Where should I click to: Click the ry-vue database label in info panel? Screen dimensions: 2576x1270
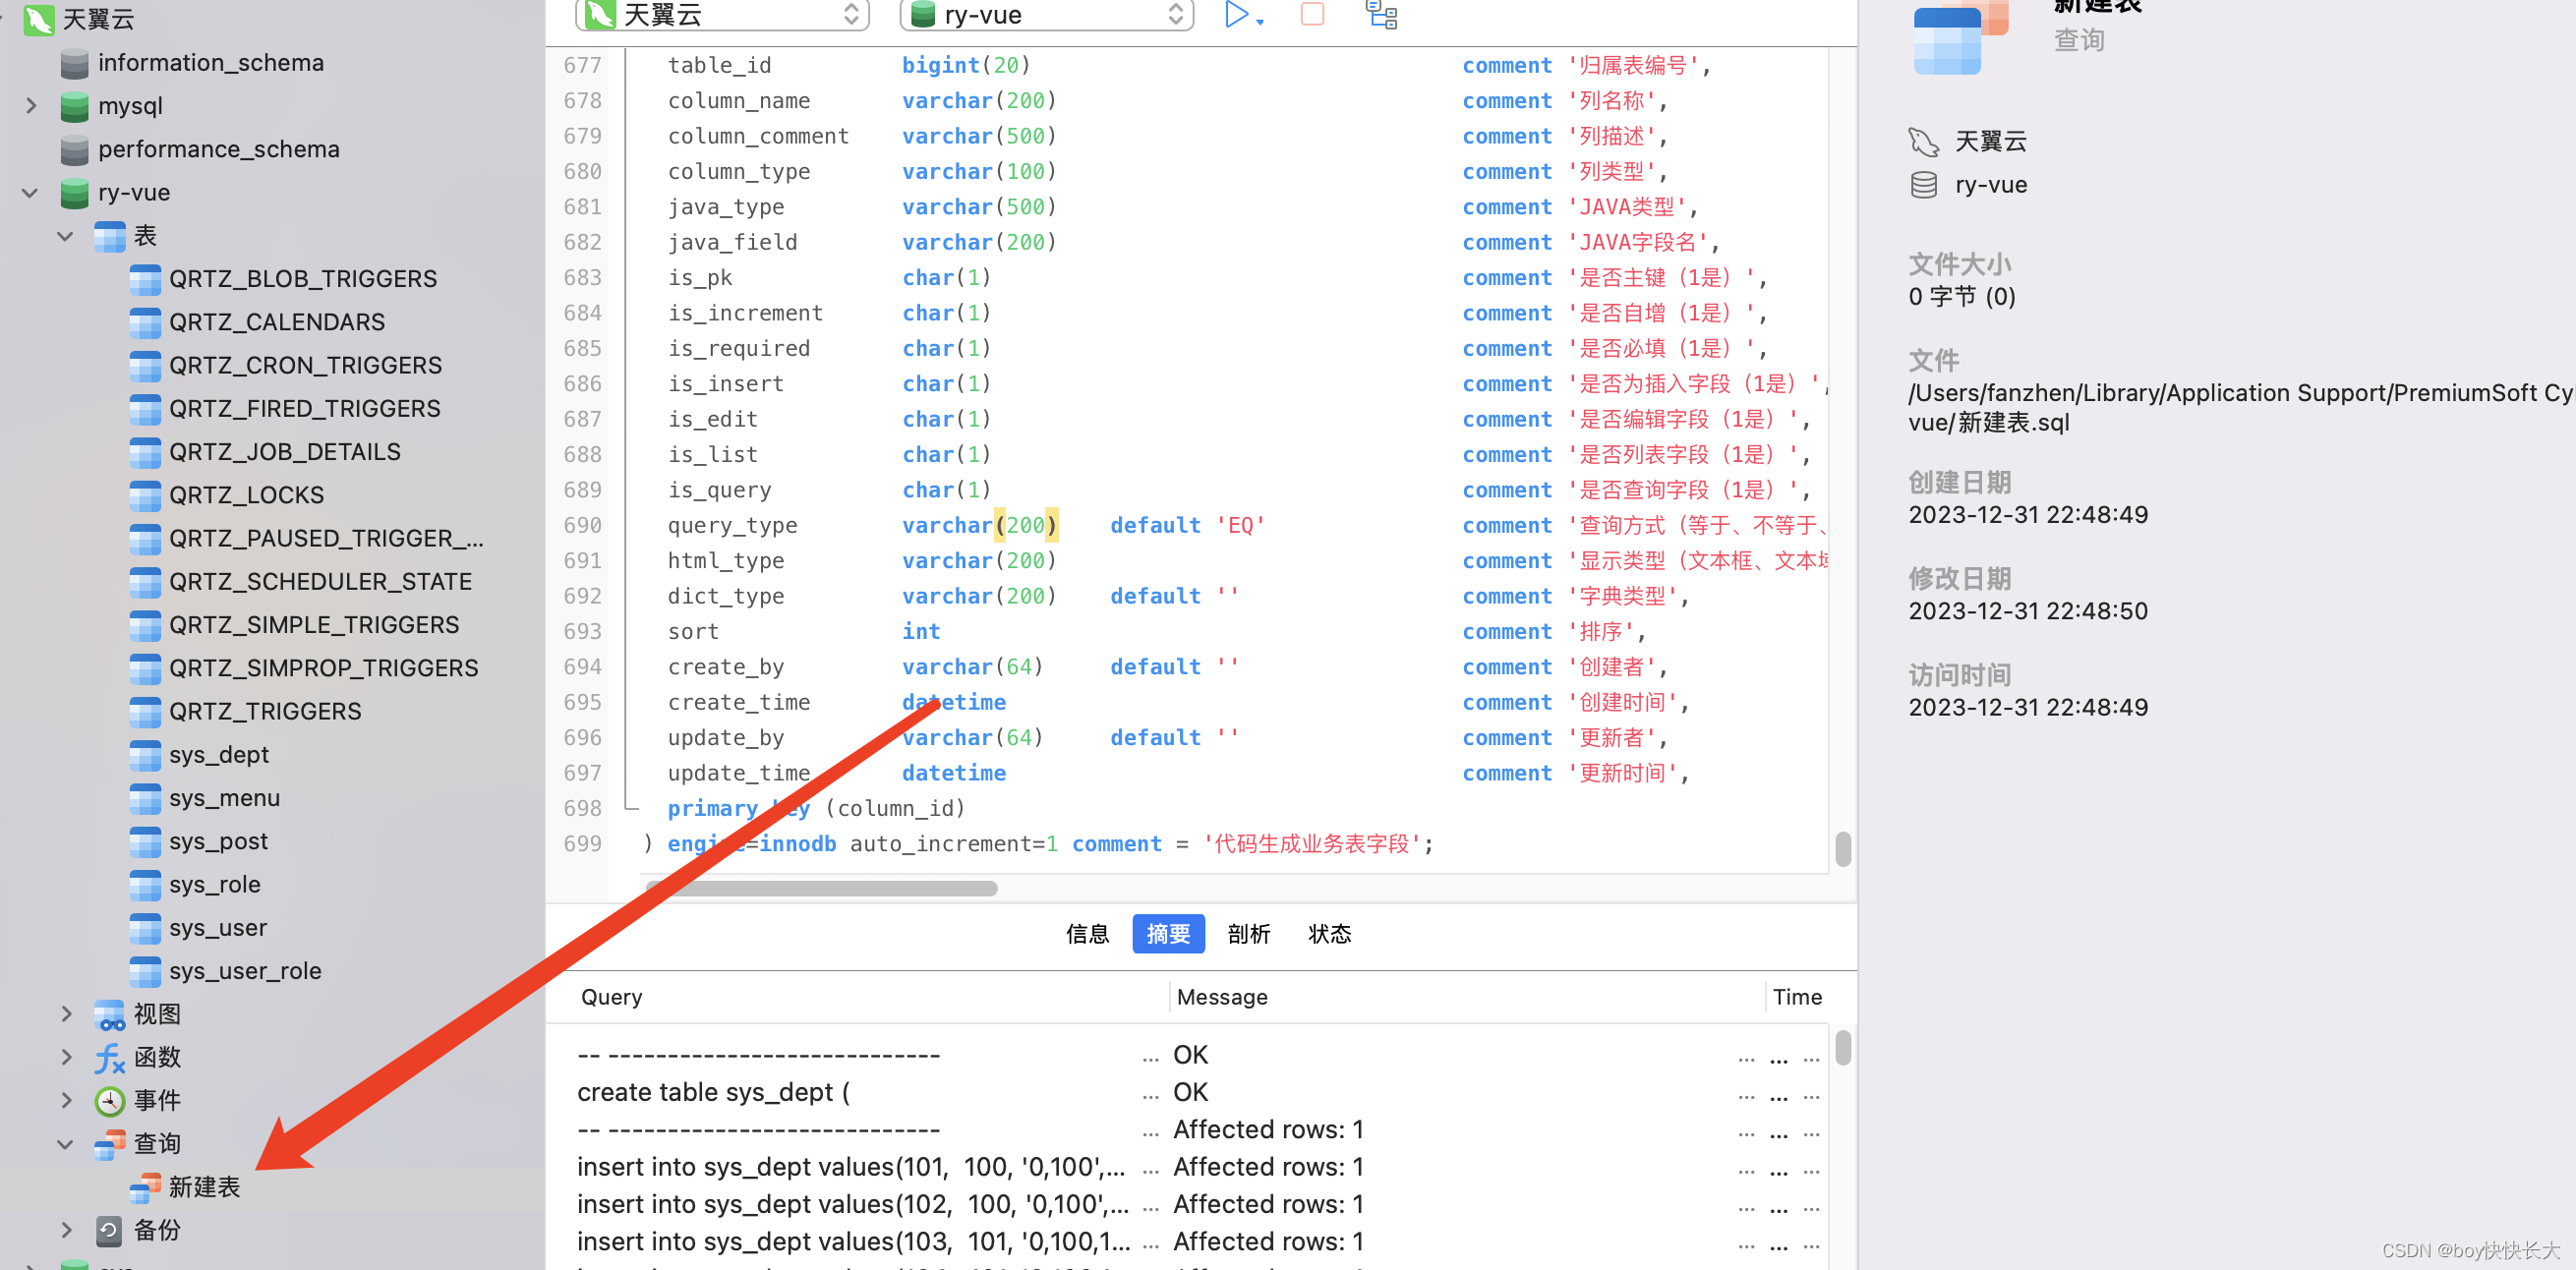[x=1990, y=185]
